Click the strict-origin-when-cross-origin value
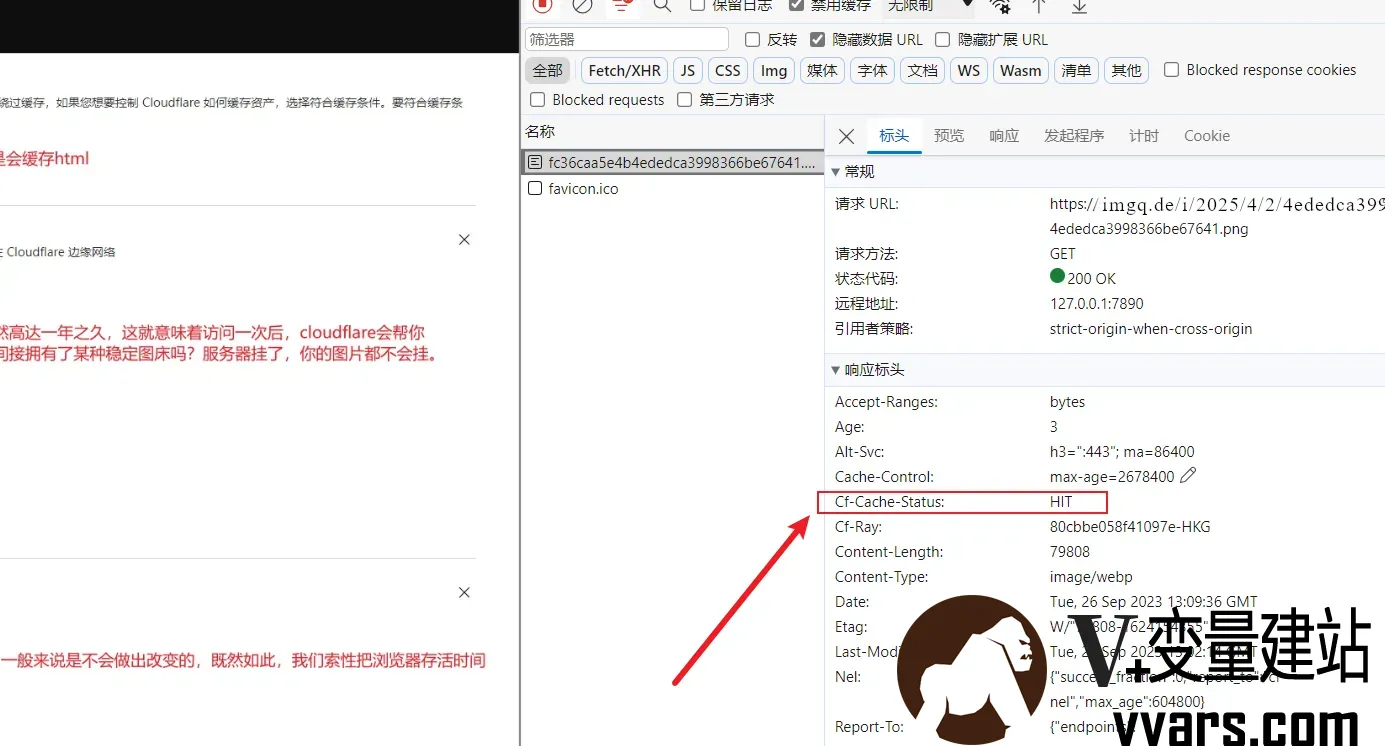This screenshot has width=1385, height=746. tap(1151, 329)
